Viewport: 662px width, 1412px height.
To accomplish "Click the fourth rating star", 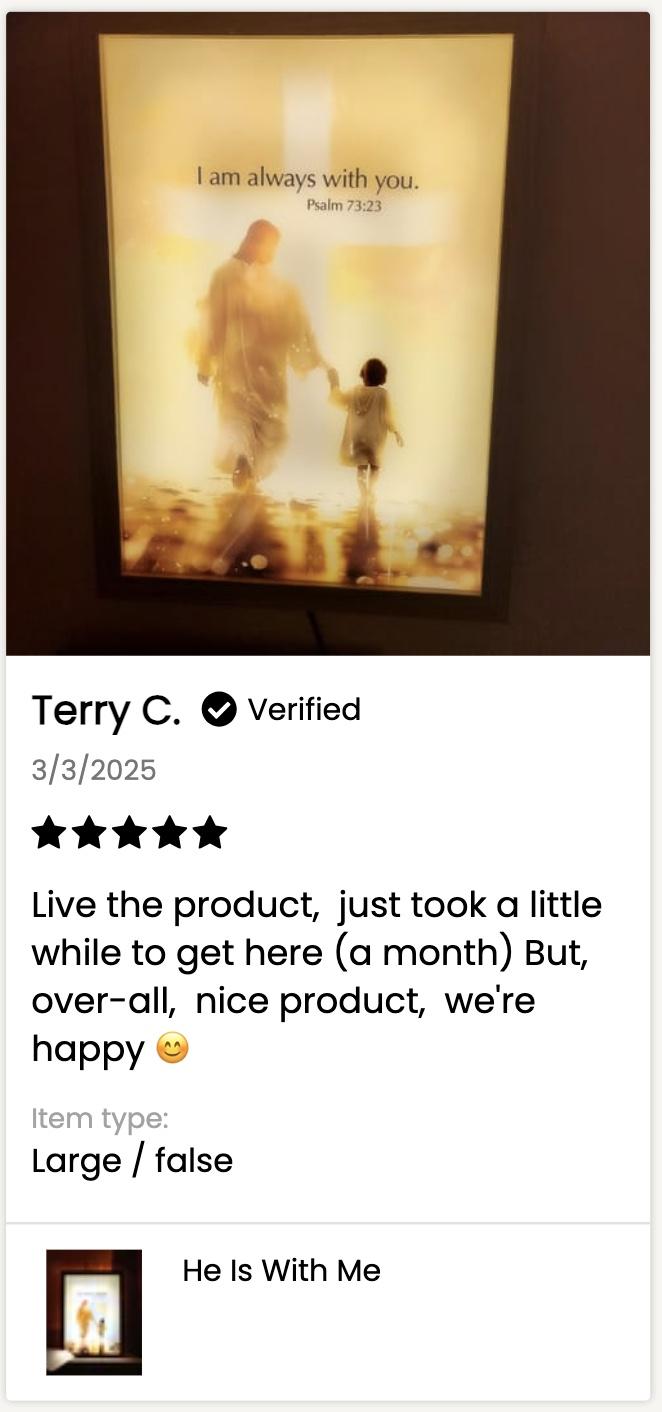I will [x=169, y=833].
